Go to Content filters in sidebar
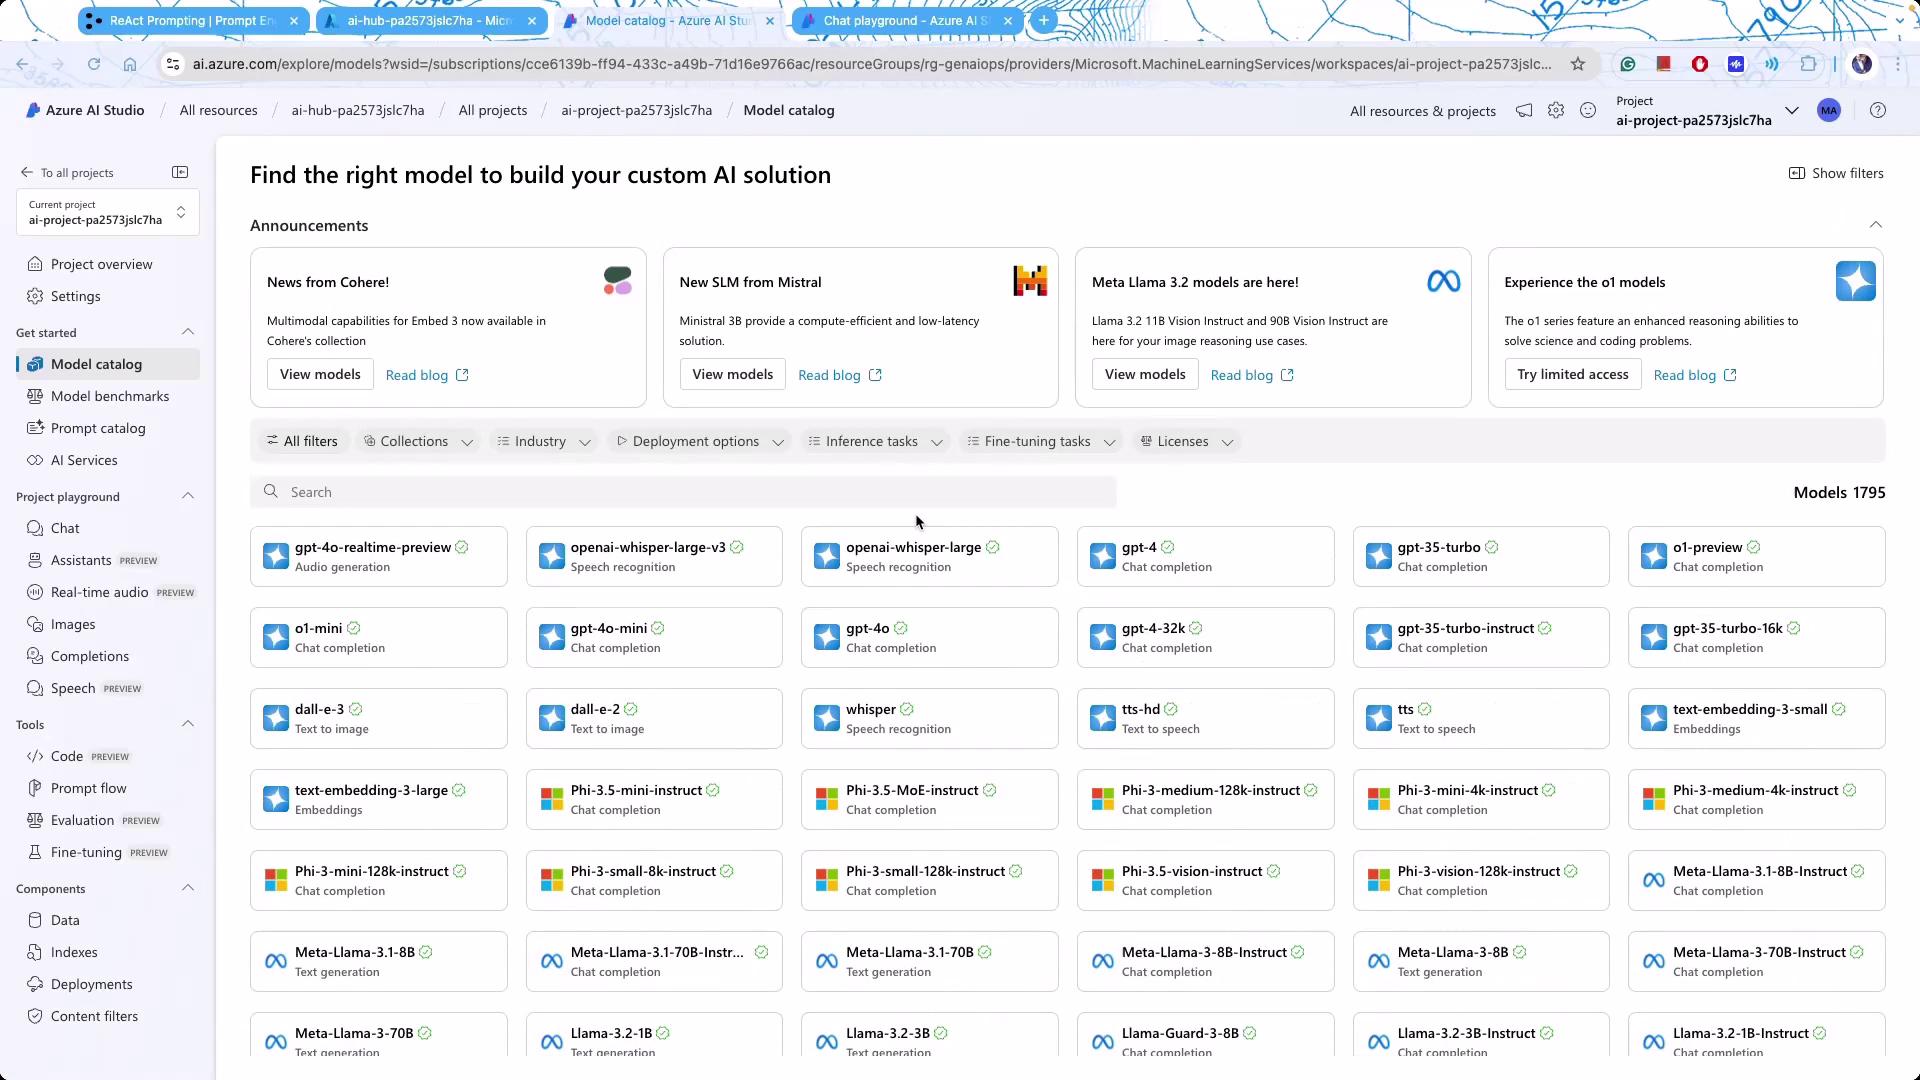The image size is (1920, 1080). point(94,1016)
